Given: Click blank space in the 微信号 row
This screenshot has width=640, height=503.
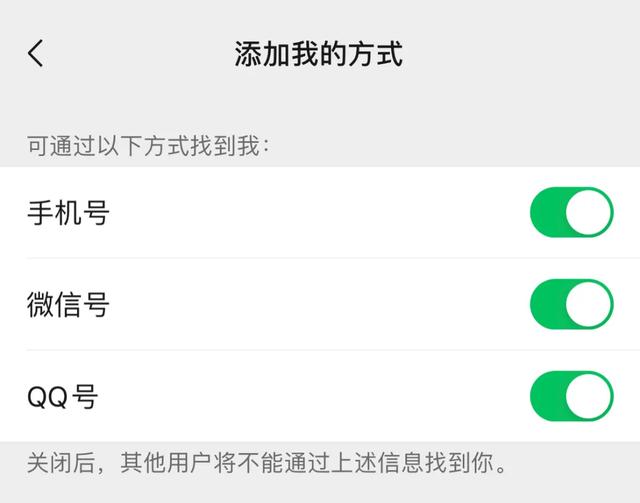Looking at the screenshot, I should tap(320, 304).
